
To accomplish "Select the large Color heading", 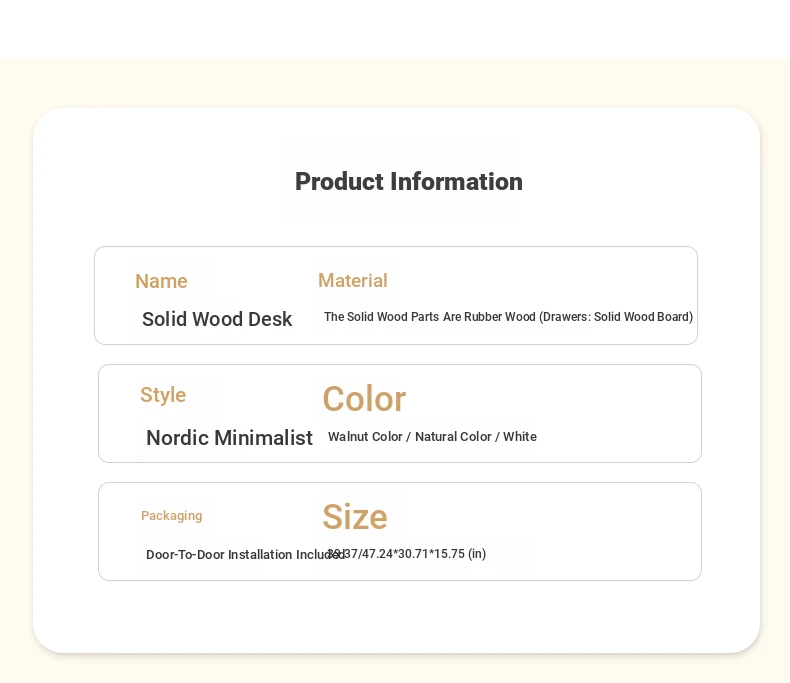I will (363, 399).
